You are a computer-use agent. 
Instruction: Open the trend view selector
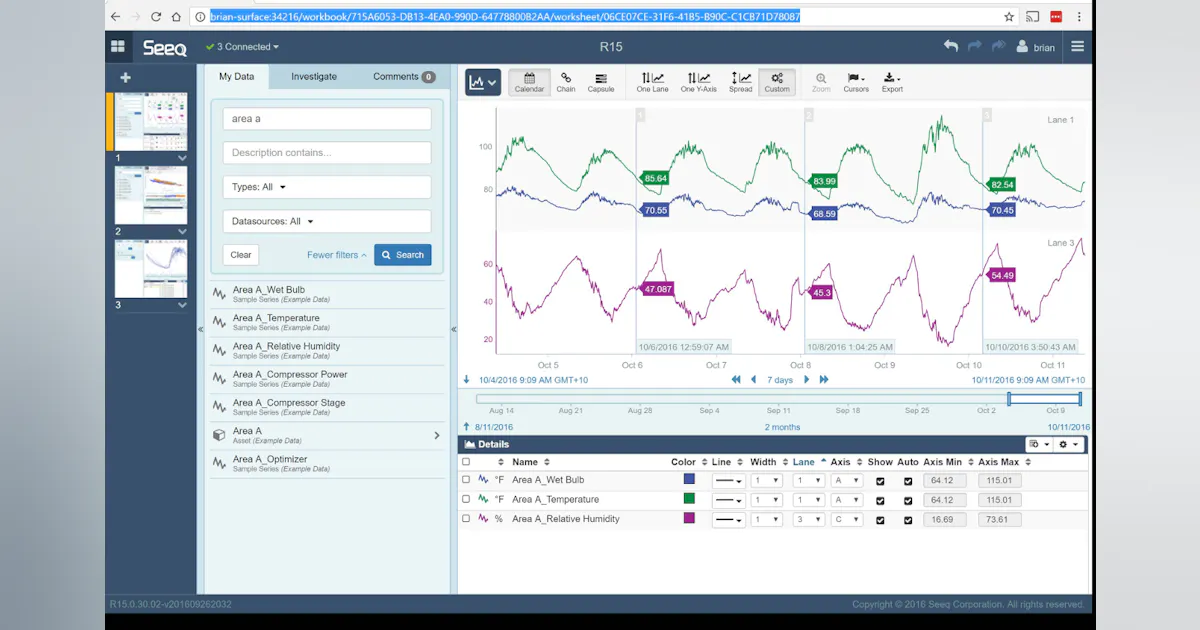[x=482, y=82]
